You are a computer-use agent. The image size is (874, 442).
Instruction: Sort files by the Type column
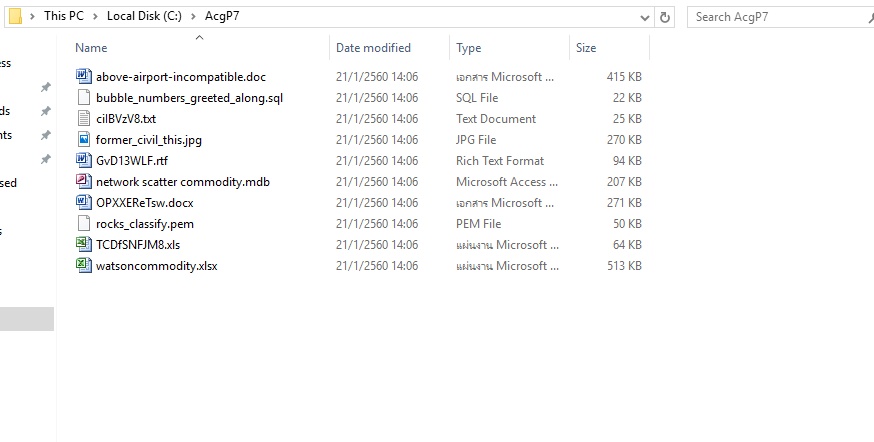[x=468, y=48]
